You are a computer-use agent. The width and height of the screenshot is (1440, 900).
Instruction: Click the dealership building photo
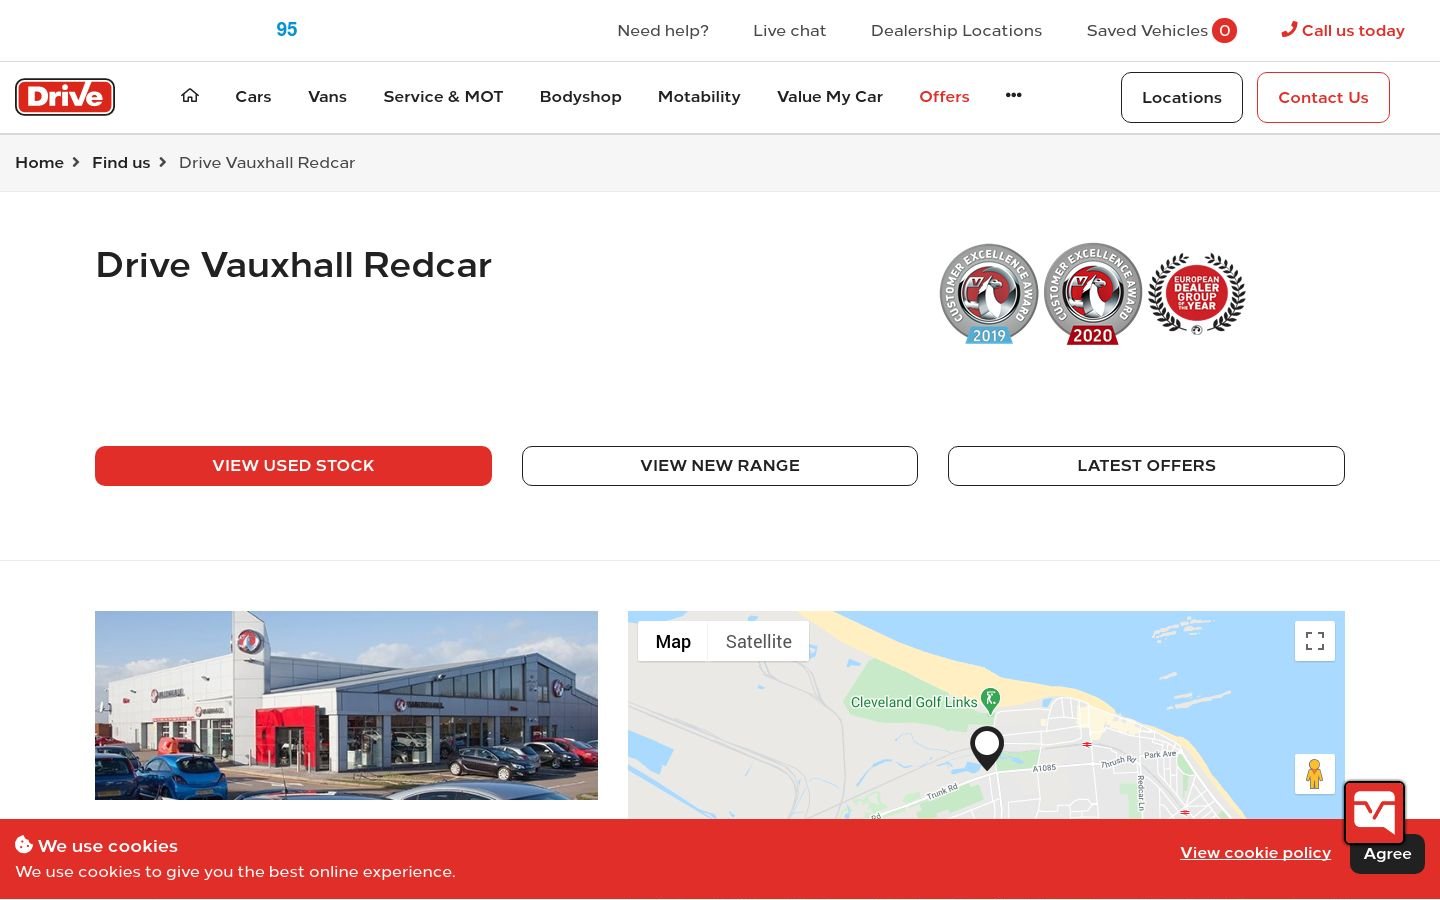(346, 705)
